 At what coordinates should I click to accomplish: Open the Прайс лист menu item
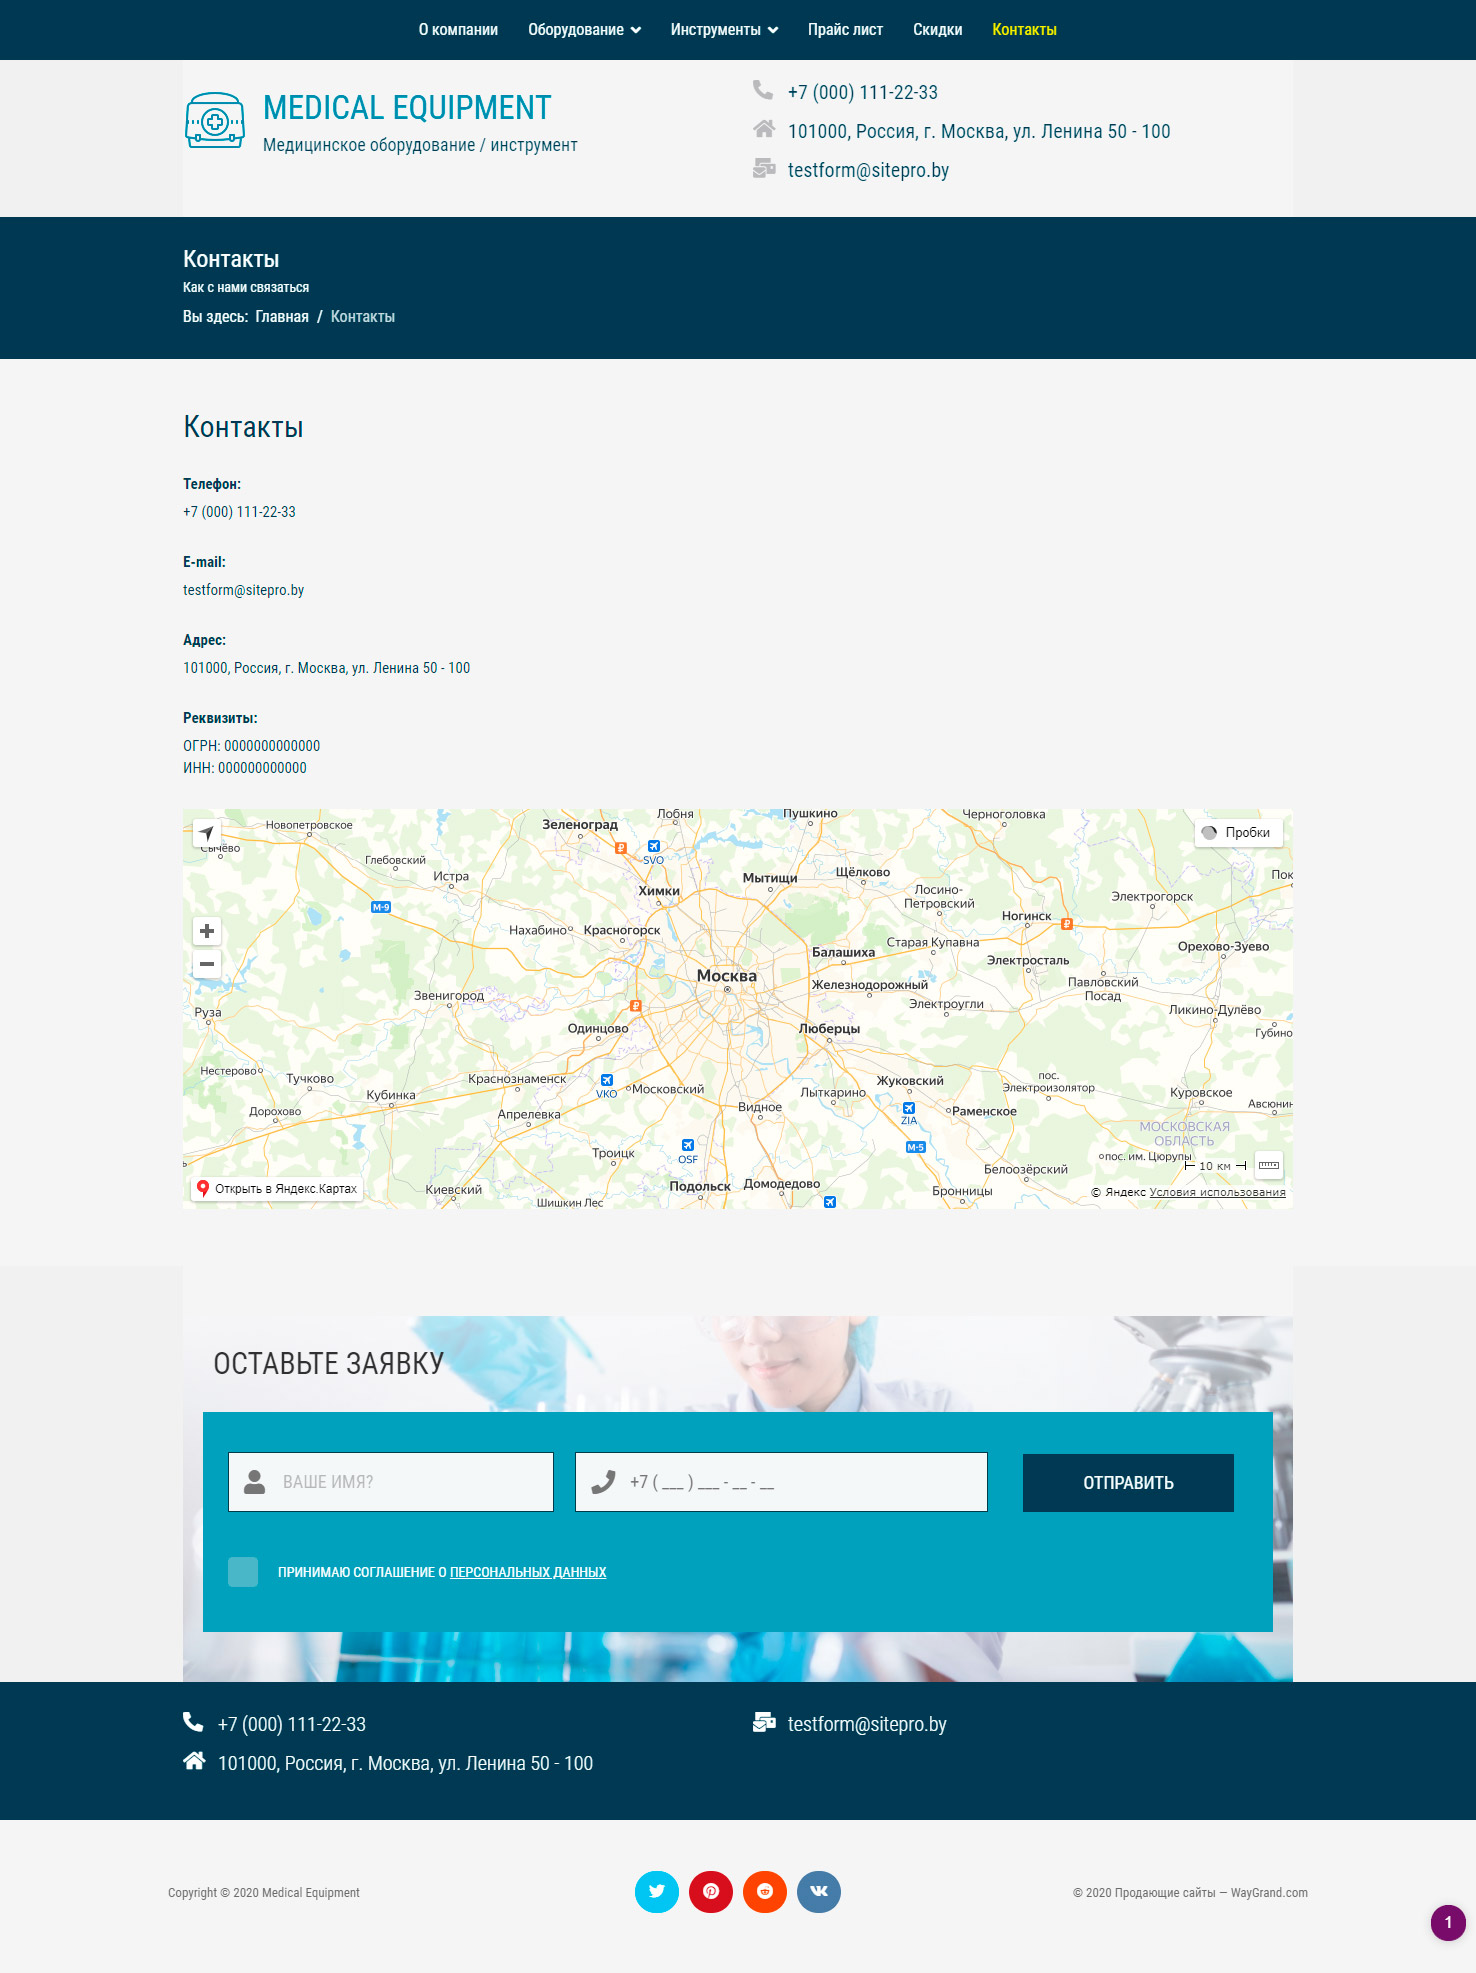coord(845,30)
